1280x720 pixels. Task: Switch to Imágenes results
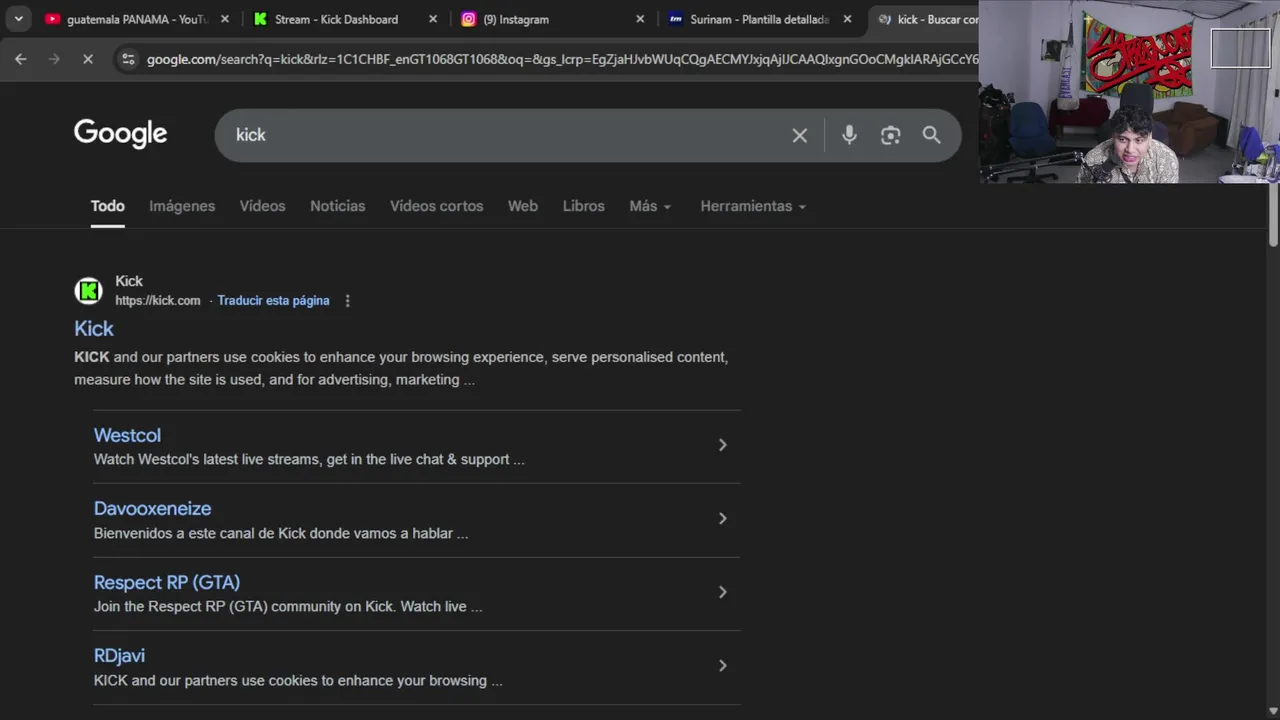182,206
